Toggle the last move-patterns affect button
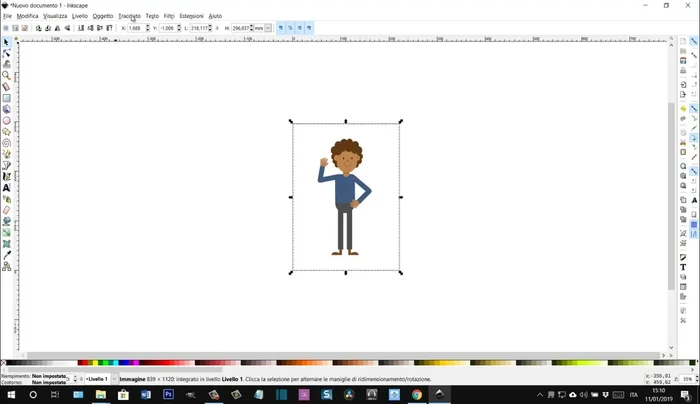Screen dimensions: 700x404 [x=310, y=28]
